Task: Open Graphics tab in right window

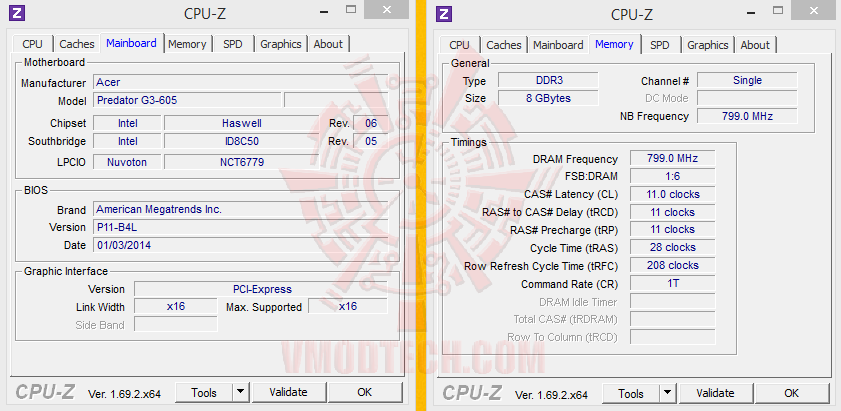Action: pos(707,45)
